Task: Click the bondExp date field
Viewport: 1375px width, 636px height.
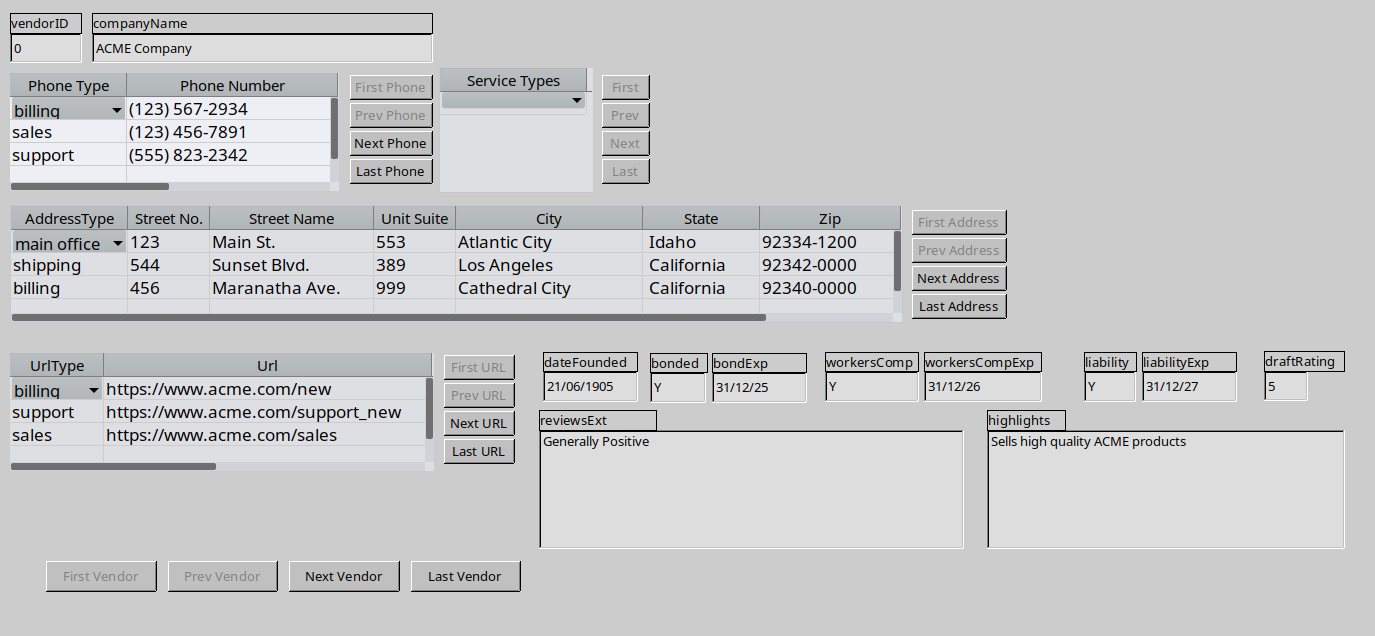Action: [759, 386]
